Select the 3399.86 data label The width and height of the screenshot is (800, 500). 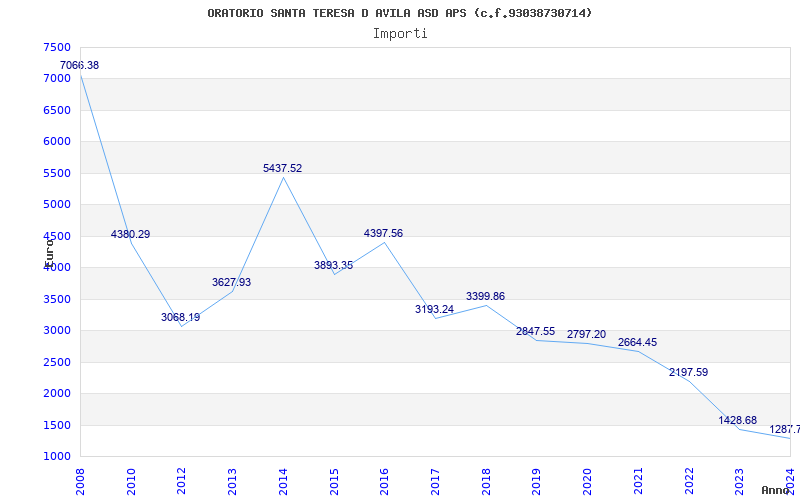(x=485, y=296)
